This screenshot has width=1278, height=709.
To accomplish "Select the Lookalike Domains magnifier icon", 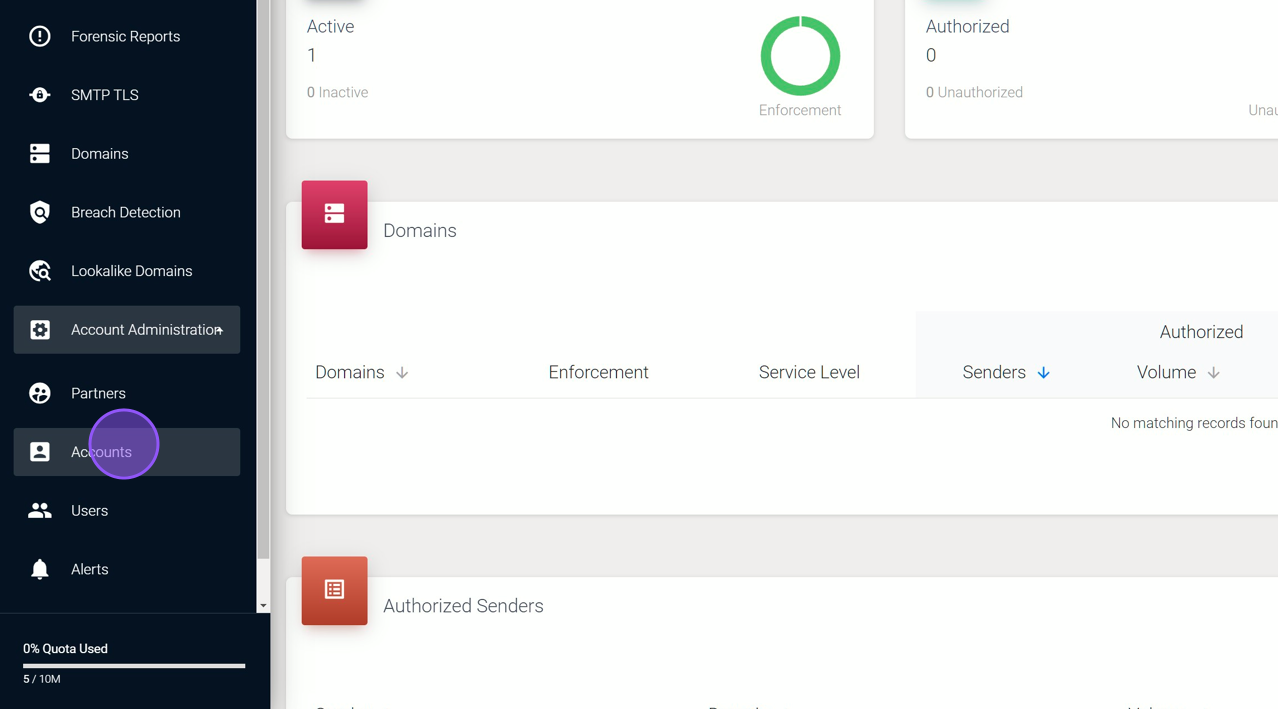I will pos(39,270).
